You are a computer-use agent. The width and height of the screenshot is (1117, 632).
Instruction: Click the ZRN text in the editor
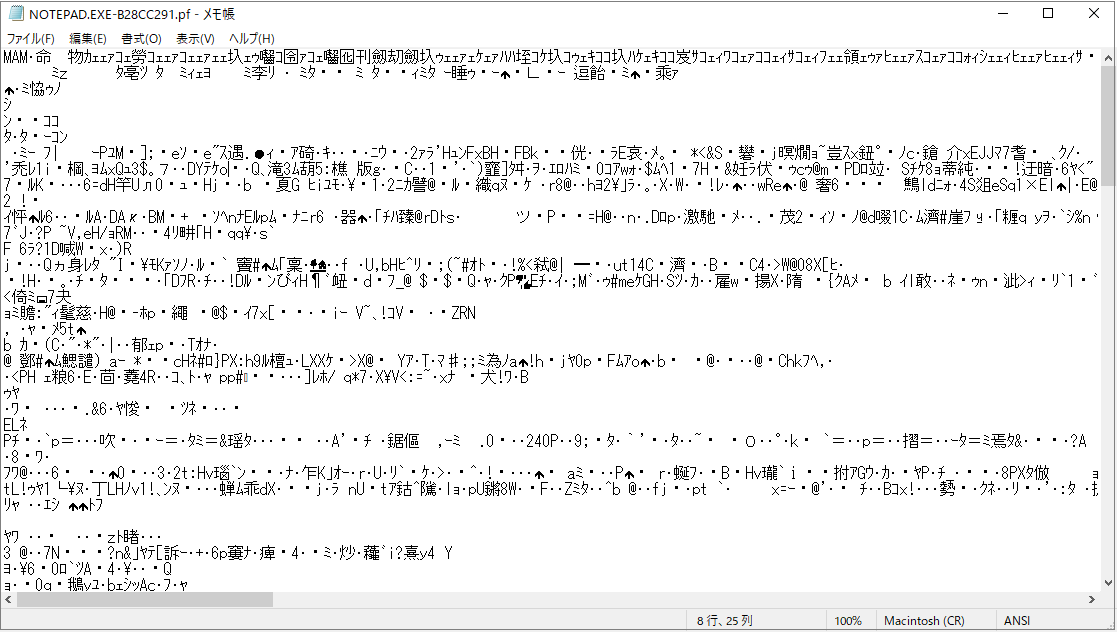463,313
